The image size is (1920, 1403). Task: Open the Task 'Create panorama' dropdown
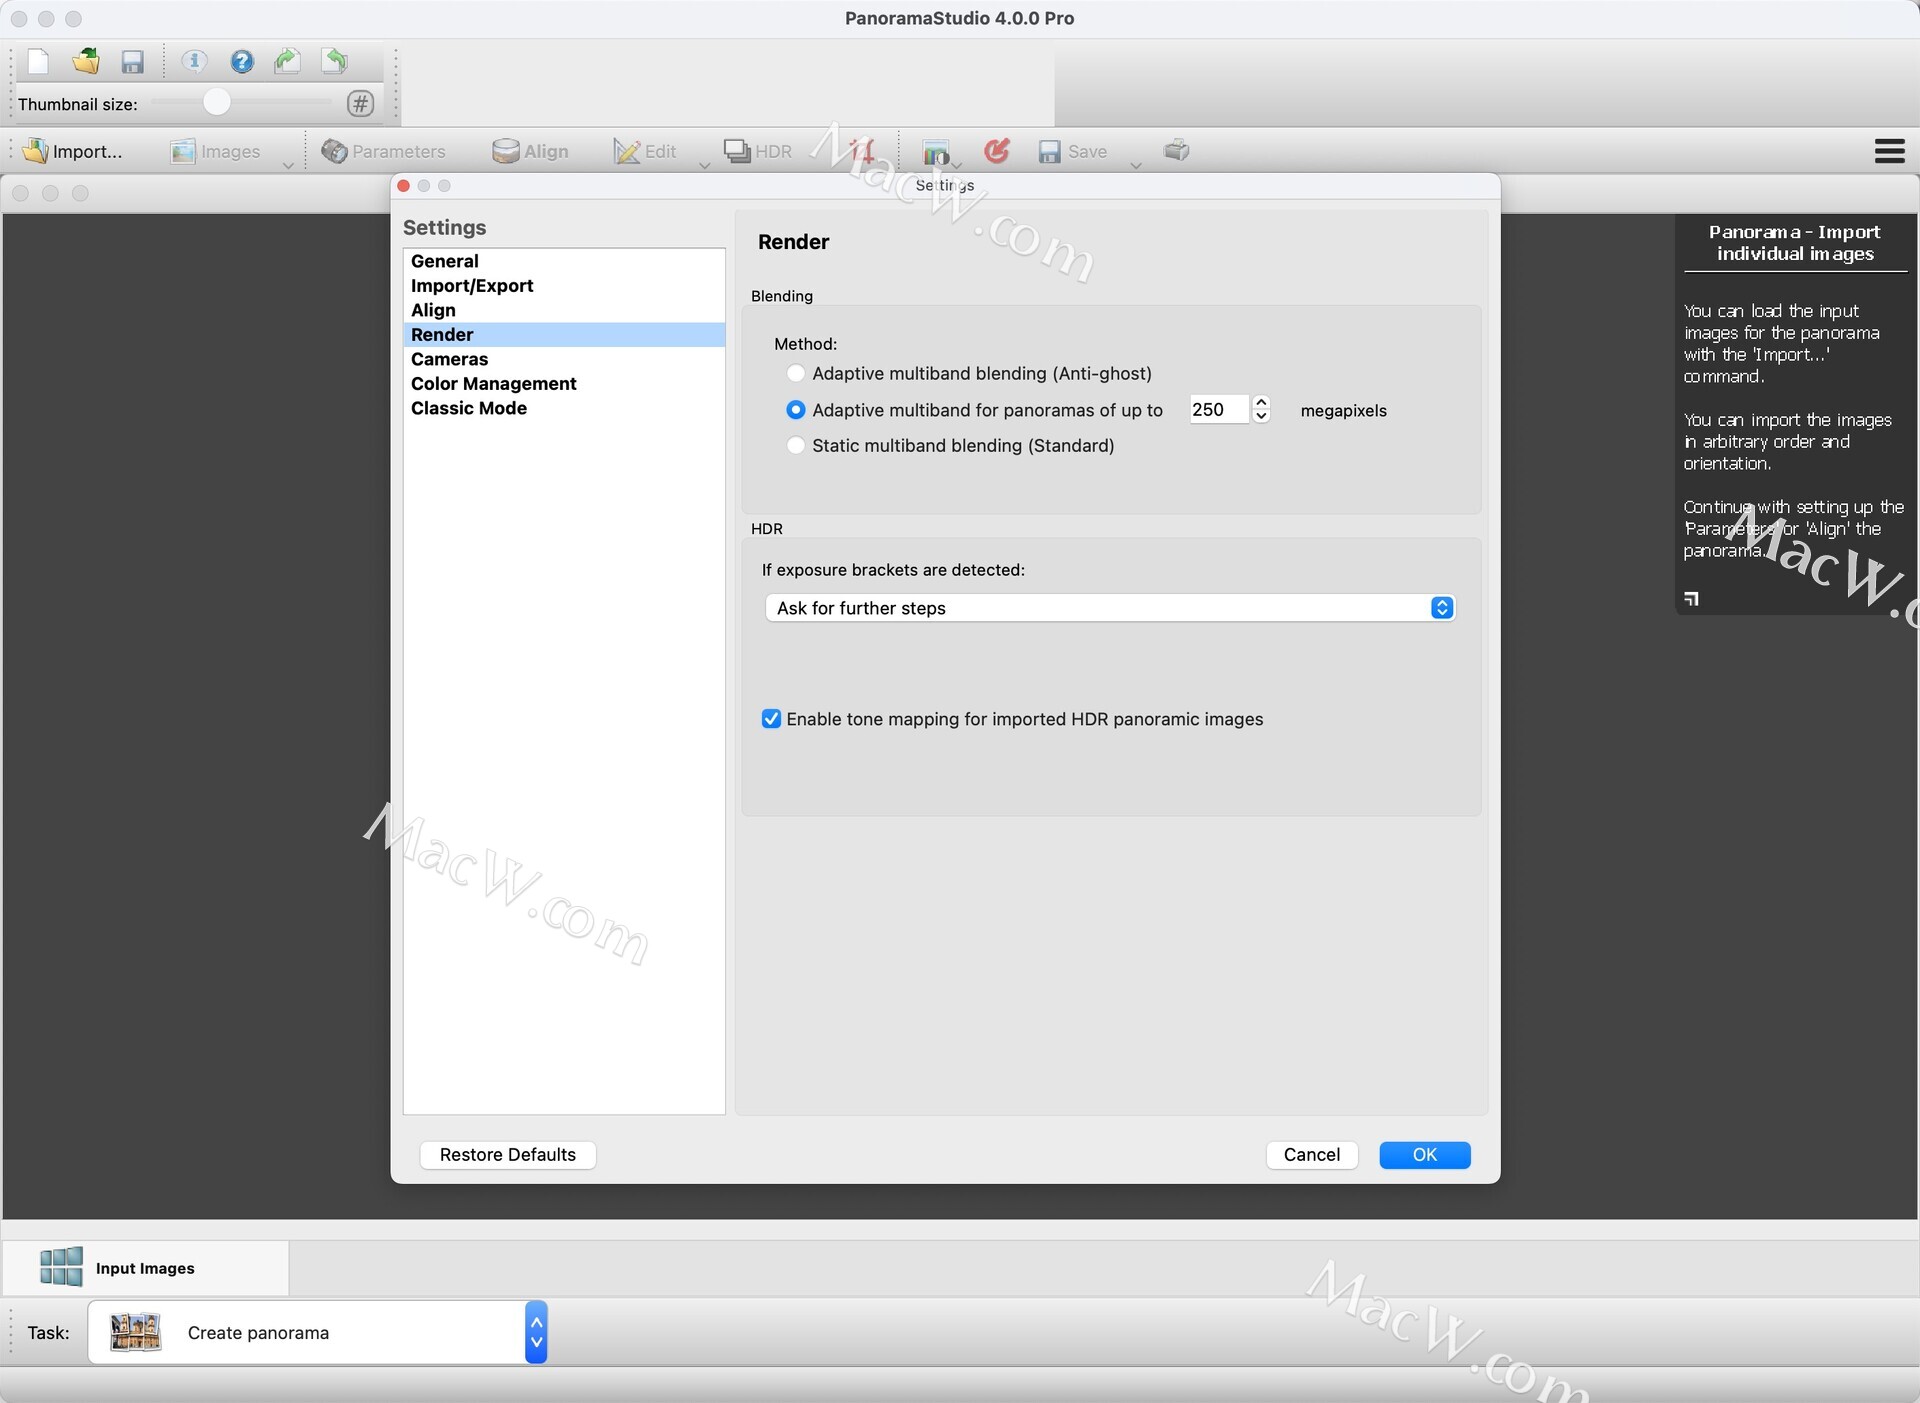[317, 1332]
